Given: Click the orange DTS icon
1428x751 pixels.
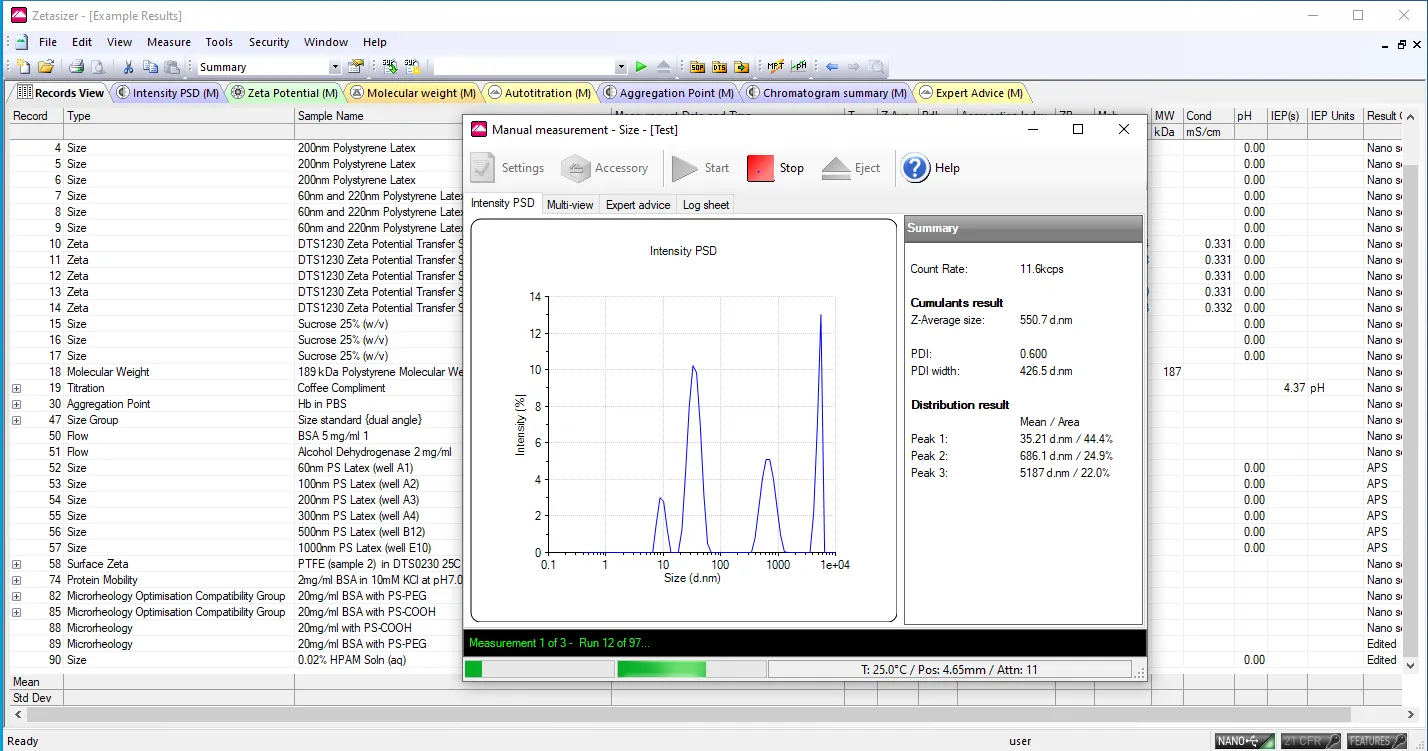Looking at the screenshot, I should 719,67.
